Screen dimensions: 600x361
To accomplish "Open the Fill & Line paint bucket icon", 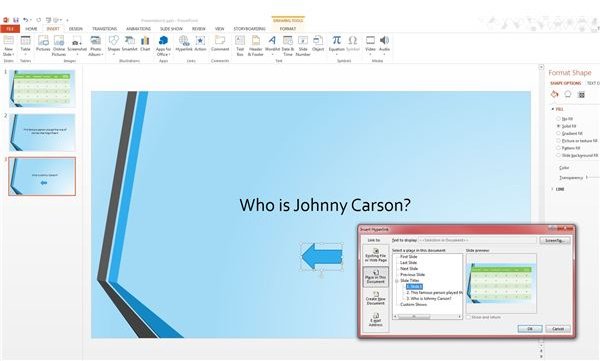I will tap(554, 94).
